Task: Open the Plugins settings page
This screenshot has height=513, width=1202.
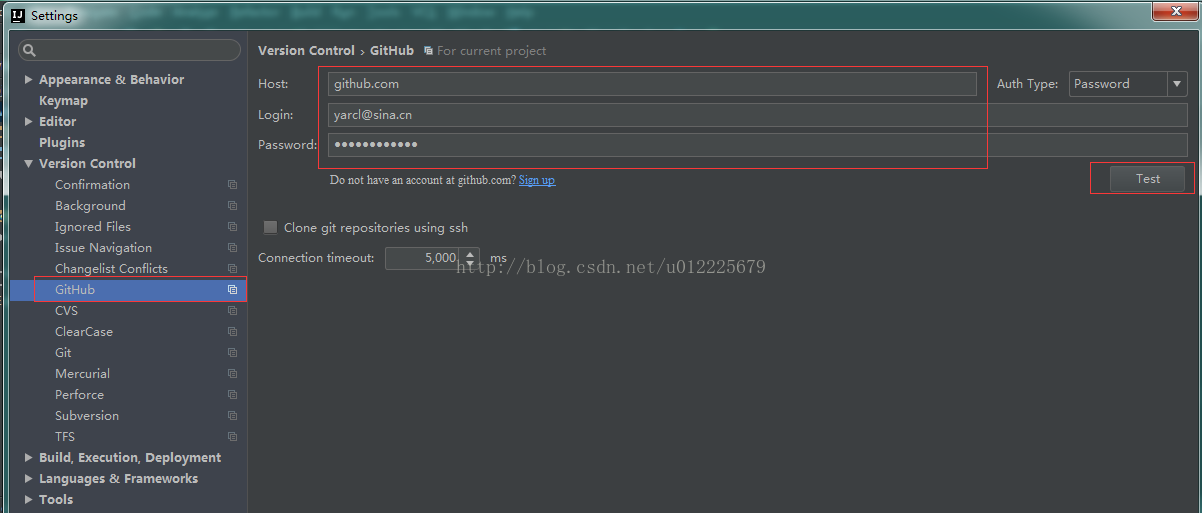Action: 62,143
